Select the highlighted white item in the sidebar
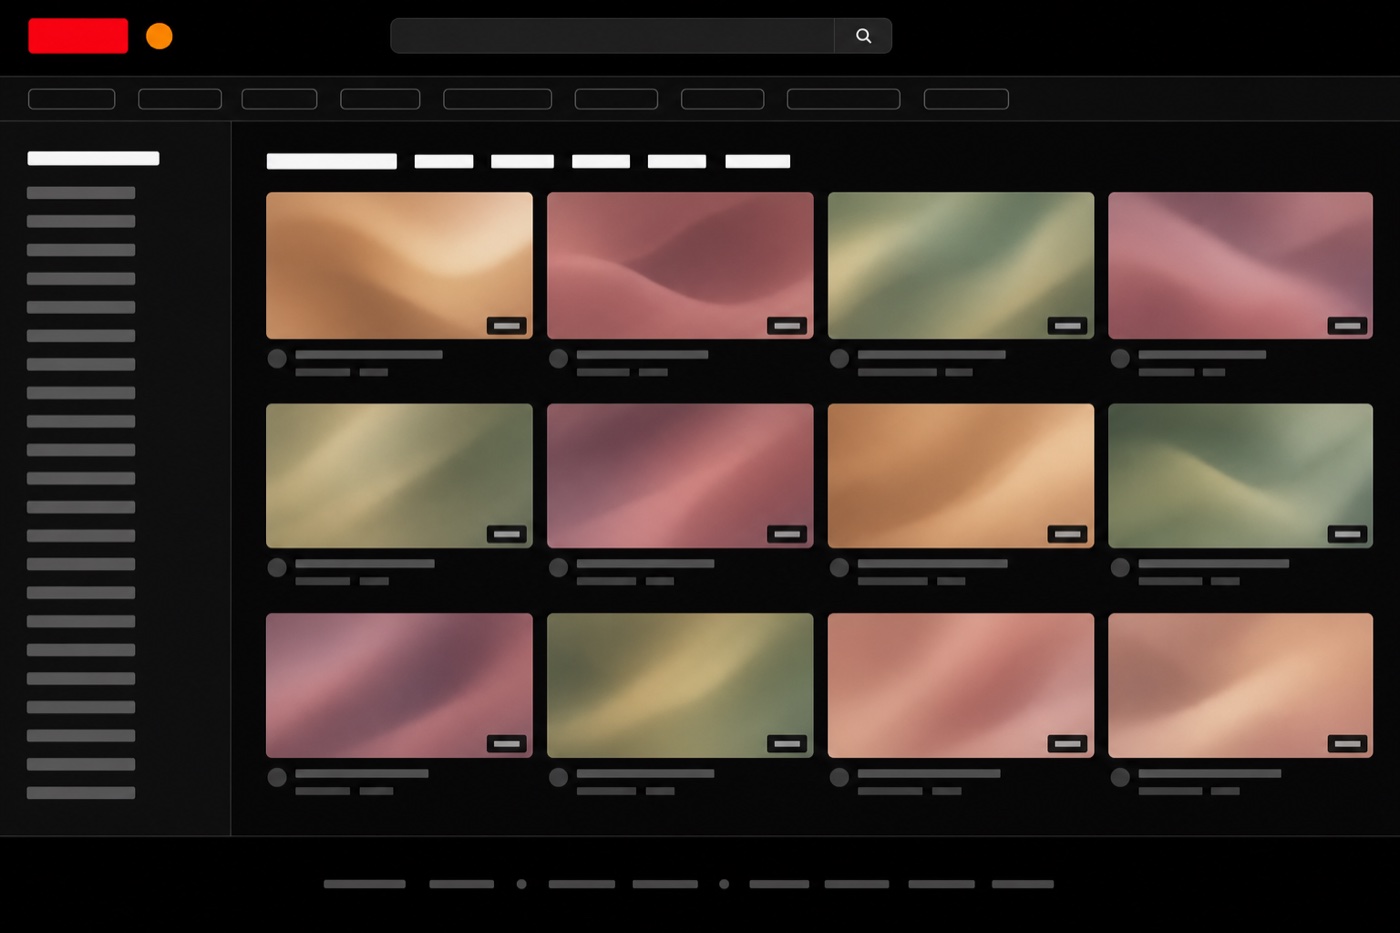 [x=93, y=158]
